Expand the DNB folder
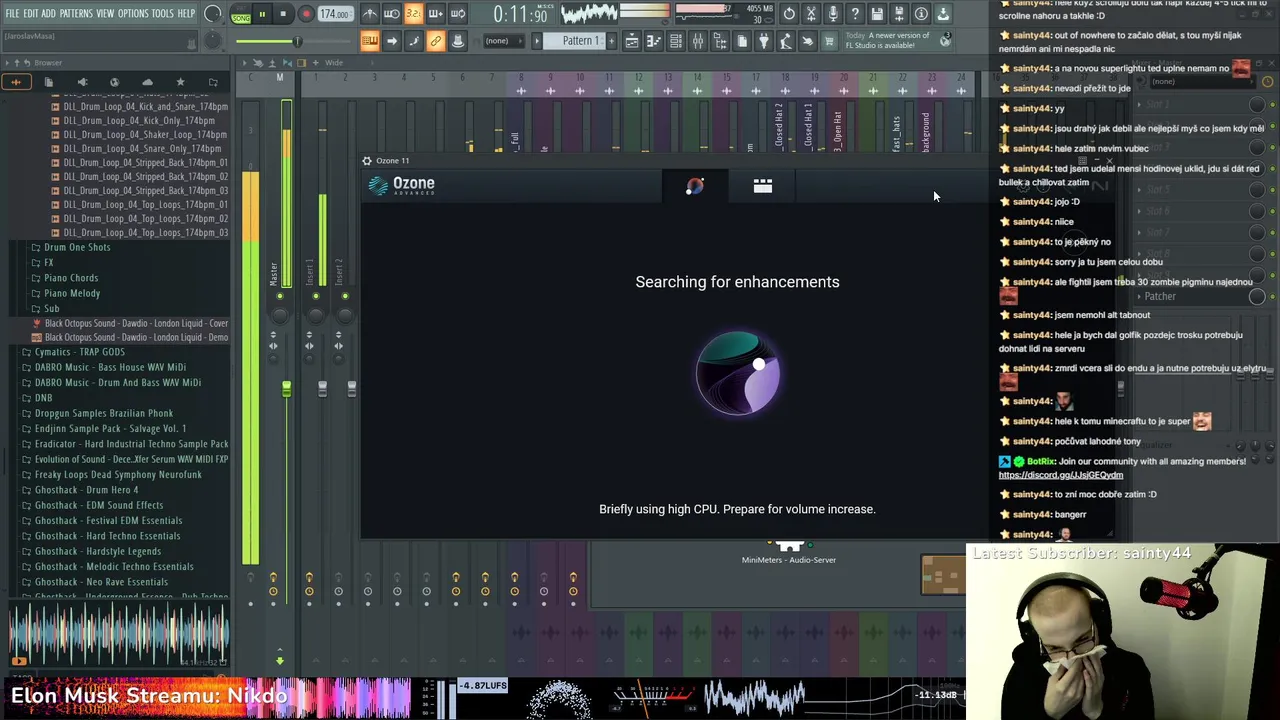1280x720 pixels. (43, 398)
